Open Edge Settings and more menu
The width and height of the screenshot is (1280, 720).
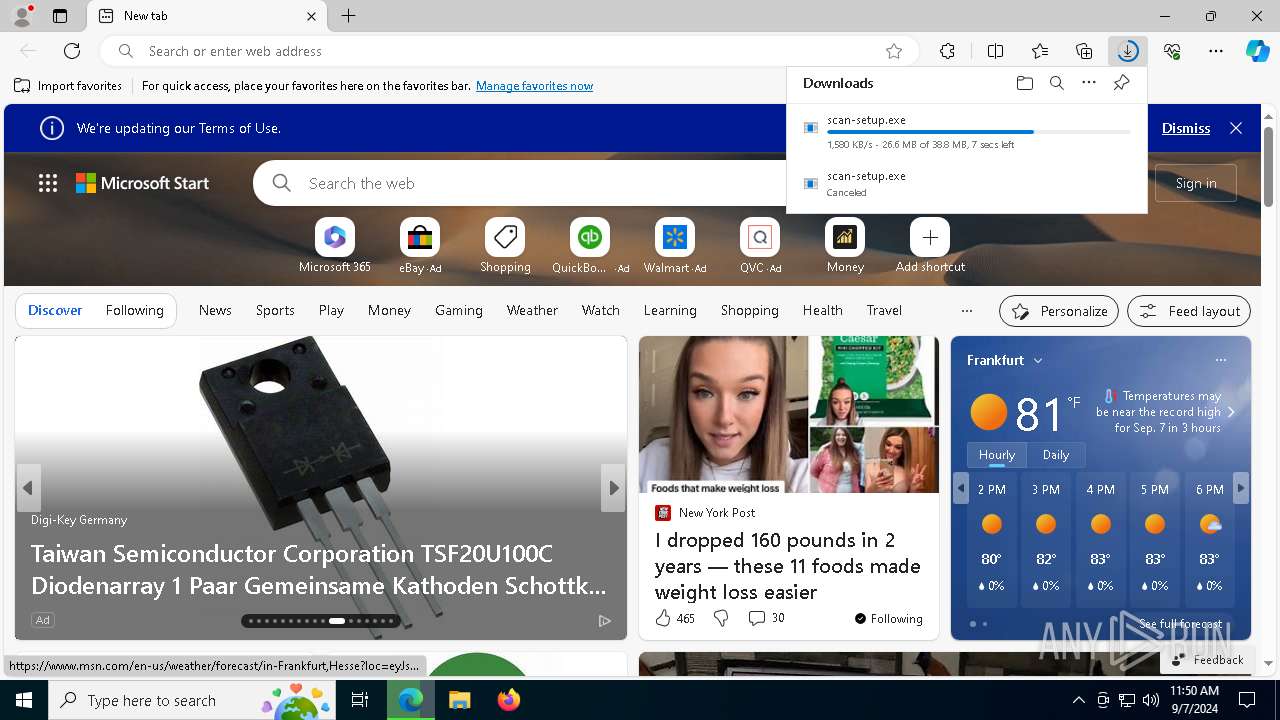click(1216, 51)
